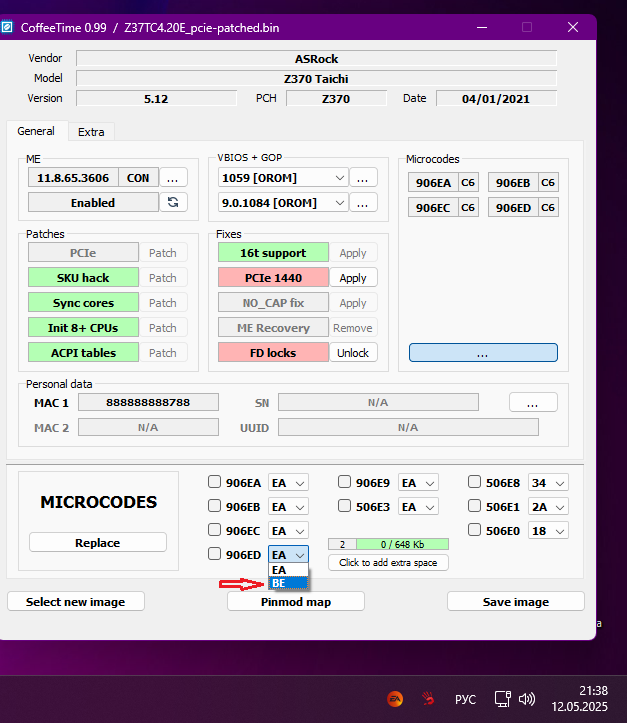Click the ME refresh arrows icon

coord(173,202)
